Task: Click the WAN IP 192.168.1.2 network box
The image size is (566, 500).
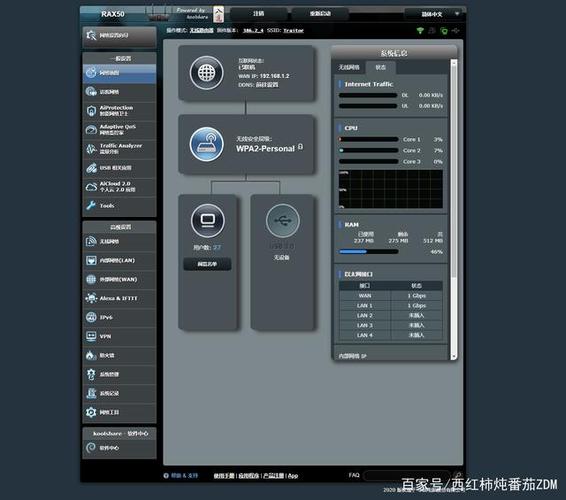Action: [x=247, y=73]
